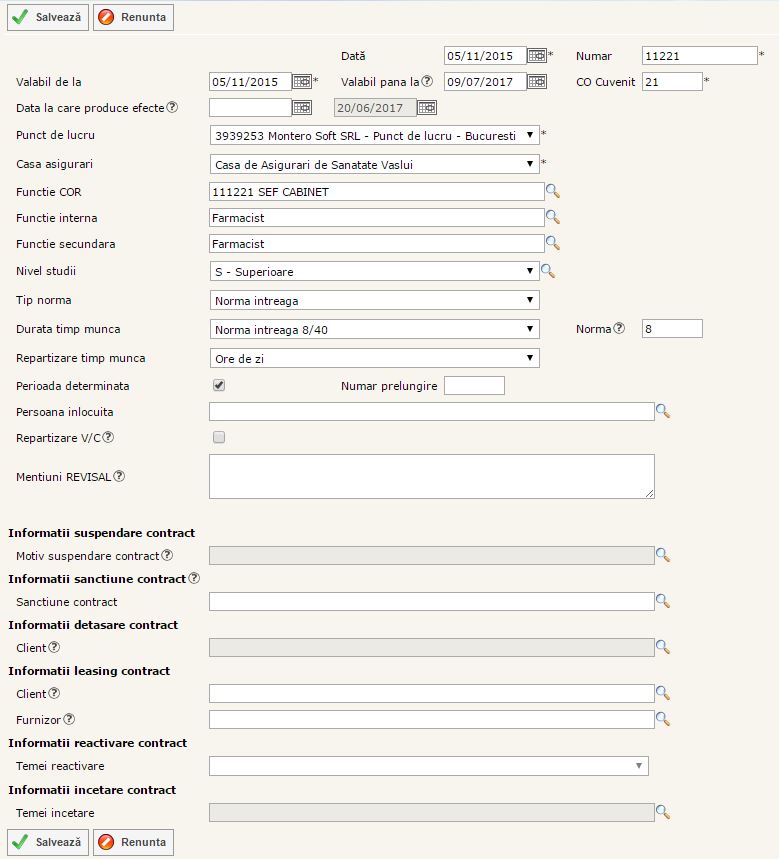The width and height of the screenshot is (779, 859).
Task: Open lookup for leasing Furnizor field
Action: [x=662, y=719]
